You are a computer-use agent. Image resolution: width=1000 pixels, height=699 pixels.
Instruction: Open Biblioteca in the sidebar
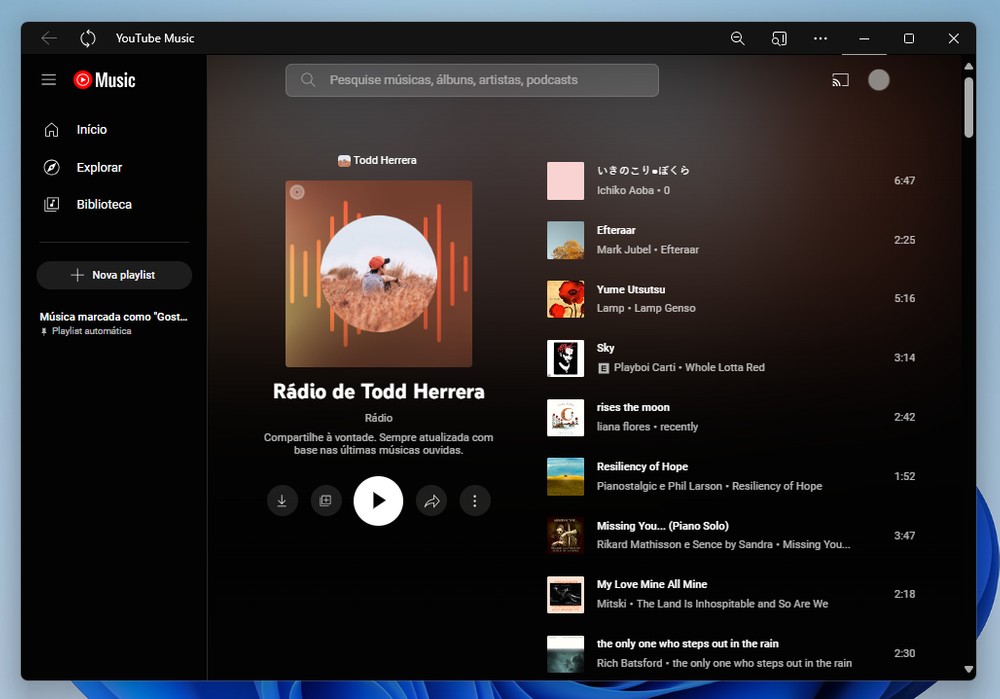104,204
